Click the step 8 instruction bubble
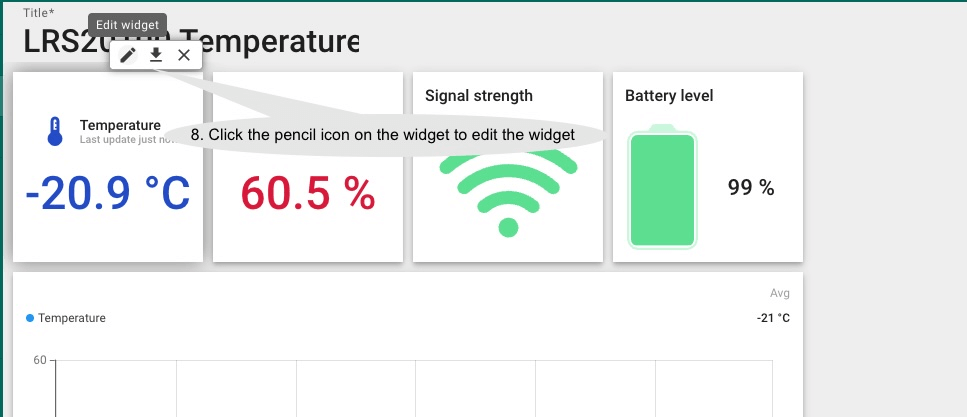Viewport: 967px width, 417px height. (382, 135)
